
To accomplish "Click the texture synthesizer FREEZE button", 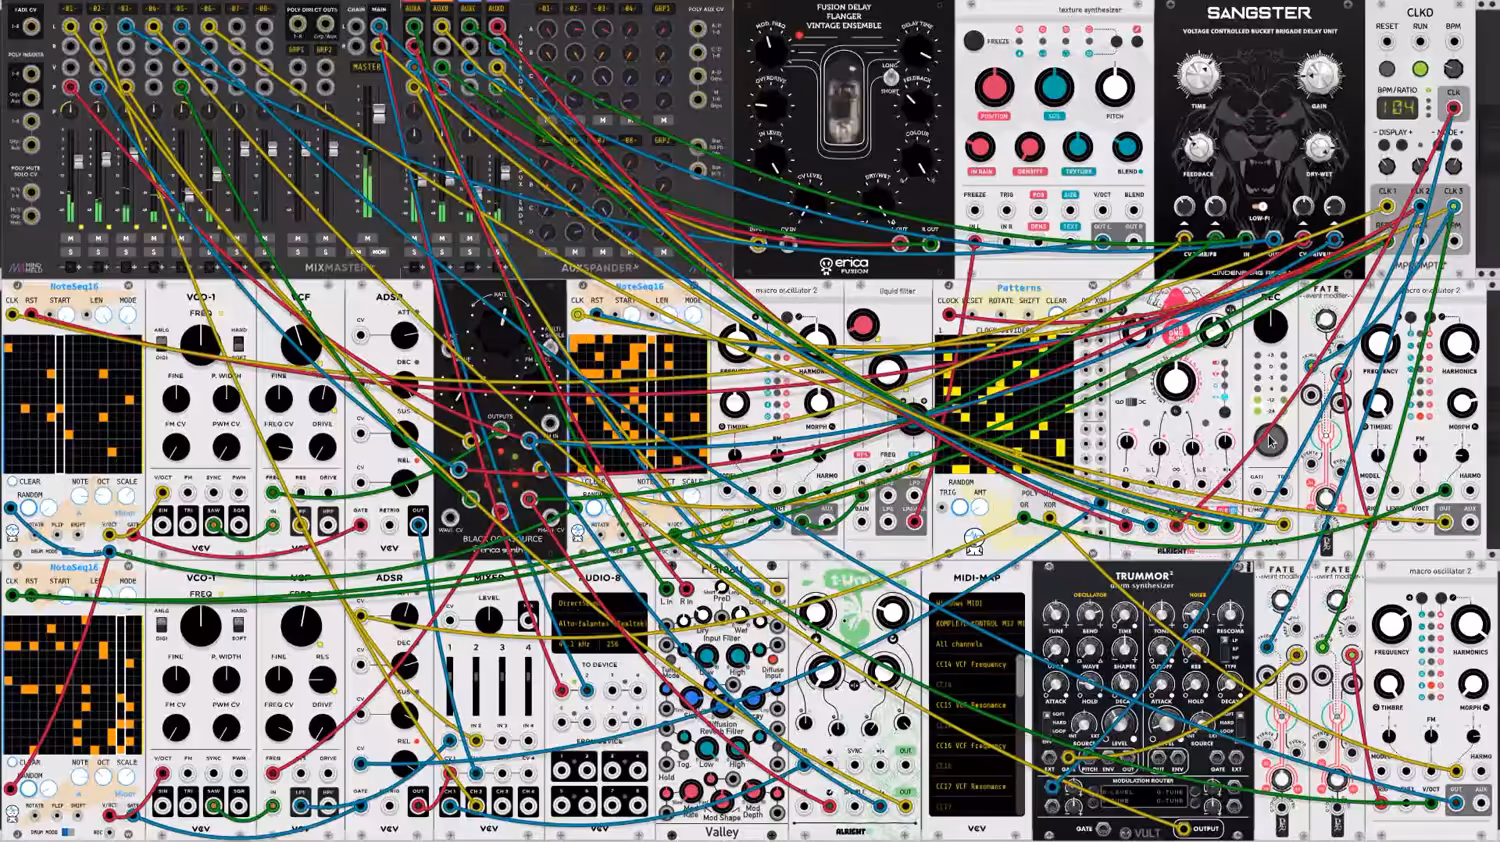I will tap(973, 41).
